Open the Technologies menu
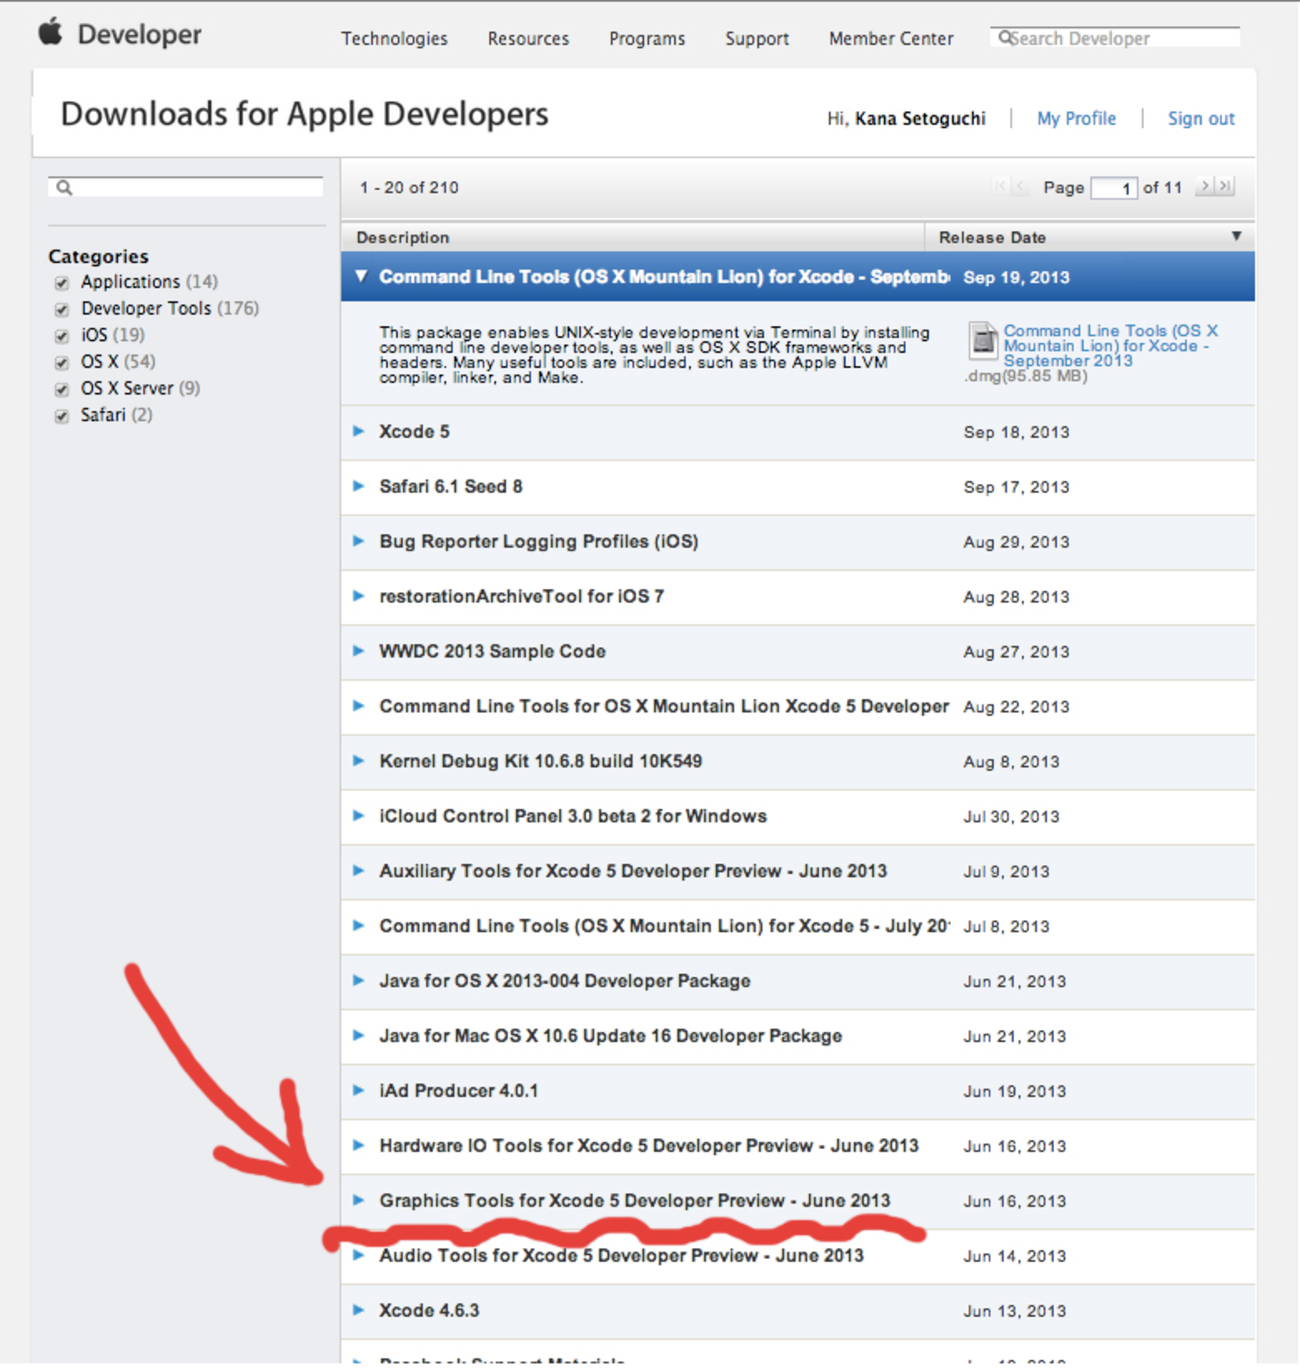This screenshot has height=1370, width=1300. [x=394, y=39]
